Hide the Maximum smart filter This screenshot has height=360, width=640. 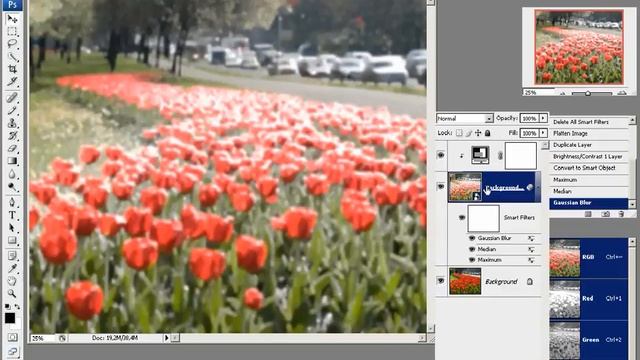pyautogui.click(x=472, y=260)
